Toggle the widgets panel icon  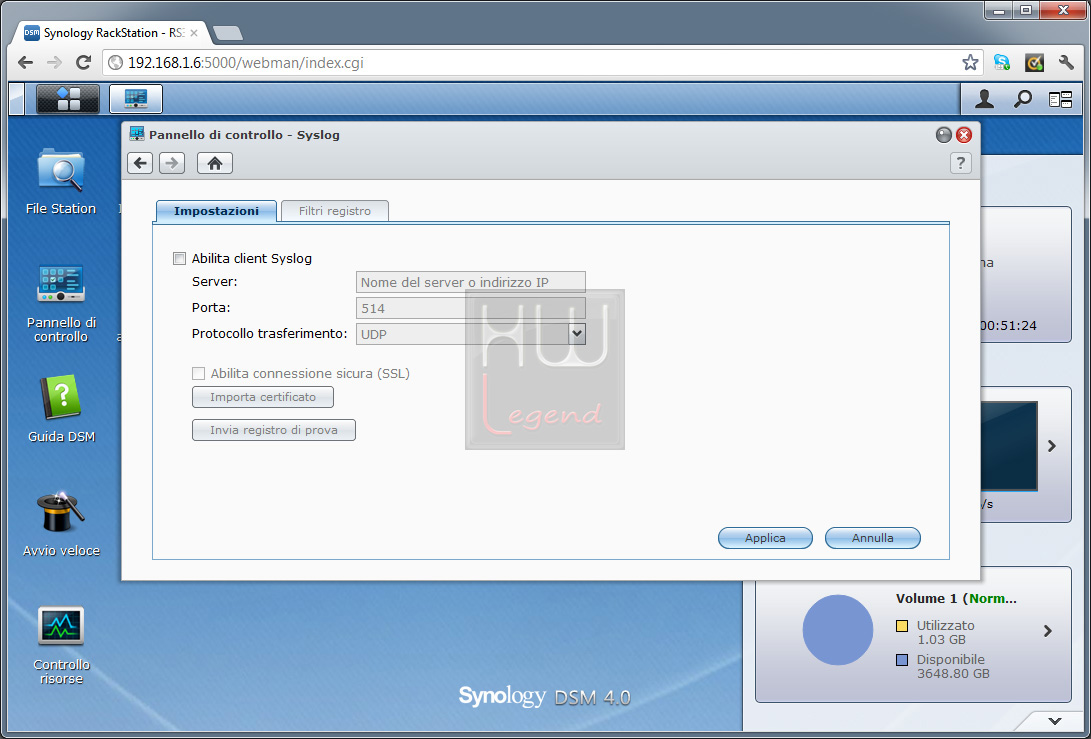(x=1060, y=100)
